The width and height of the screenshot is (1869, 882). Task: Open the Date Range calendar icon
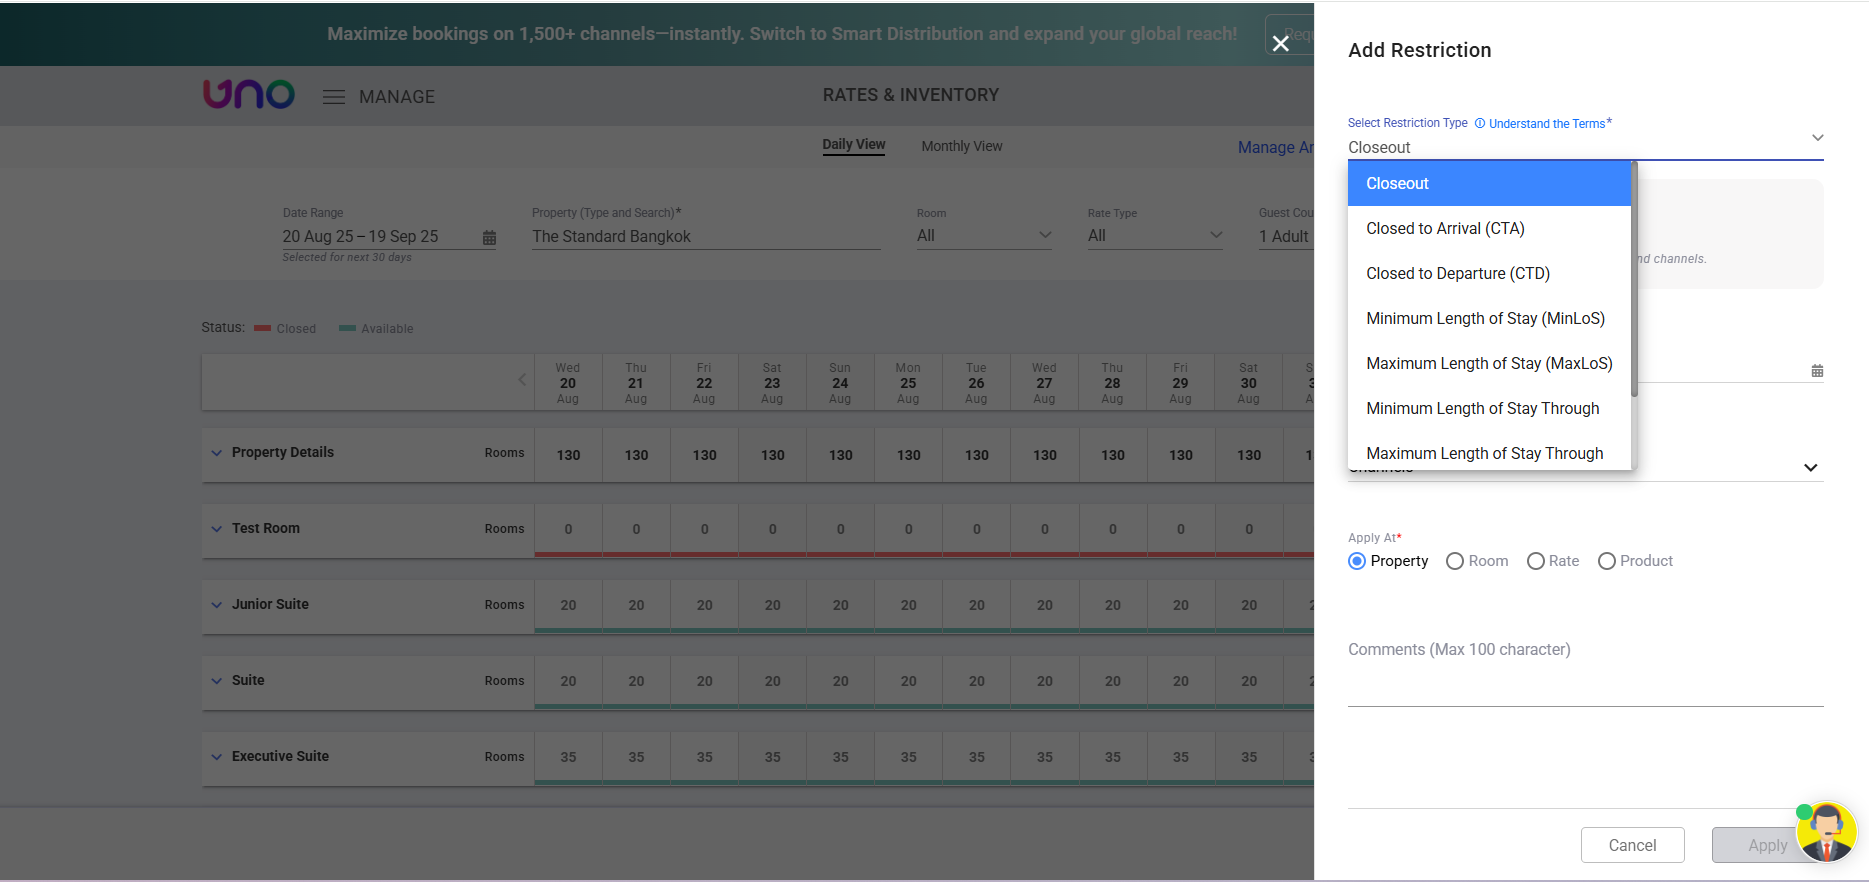pyautogui.click(x=489, y=238)
